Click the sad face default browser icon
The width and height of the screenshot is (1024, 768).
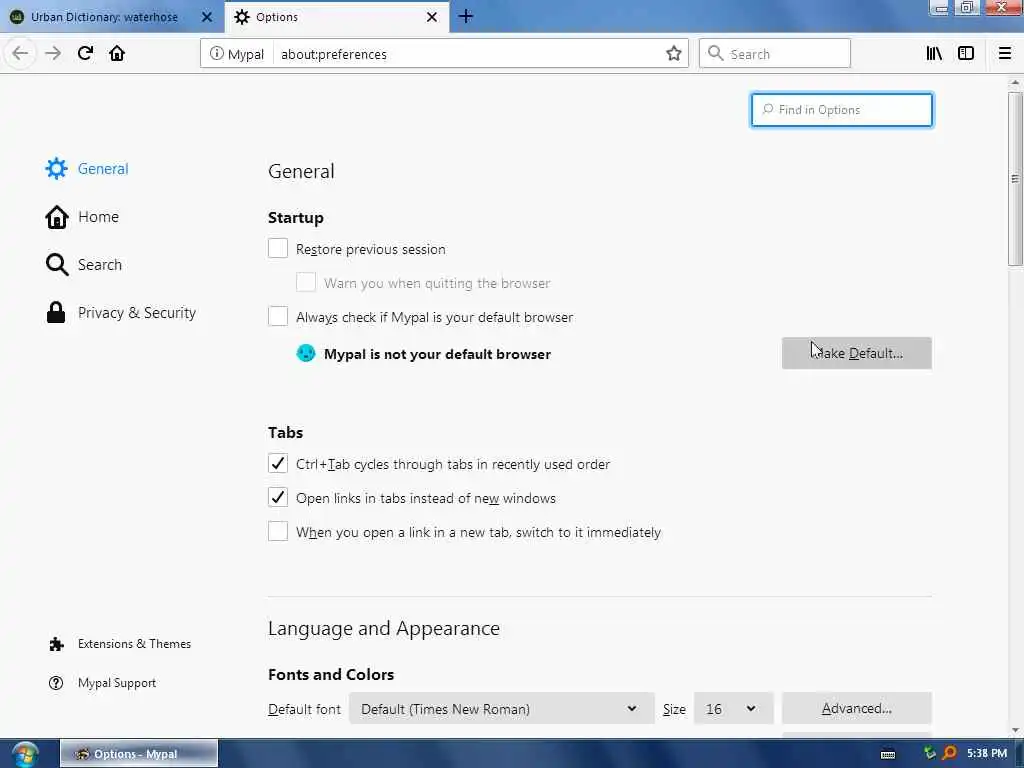(306, 353)
